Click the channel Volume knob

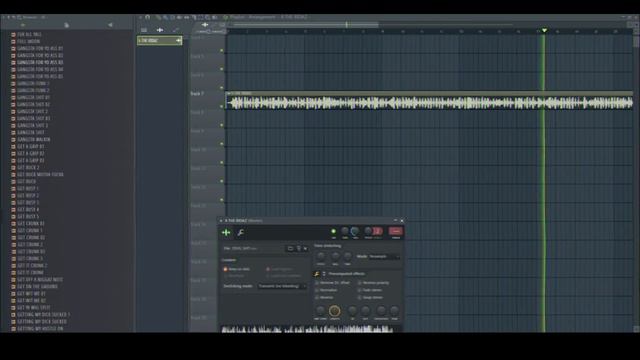355,231
